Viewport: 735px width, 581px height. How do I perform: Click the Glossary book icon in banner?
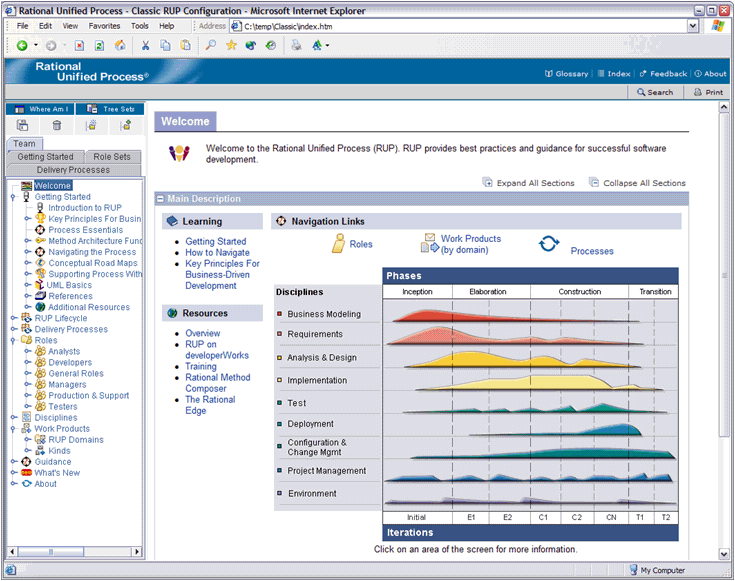coord(548,74)
